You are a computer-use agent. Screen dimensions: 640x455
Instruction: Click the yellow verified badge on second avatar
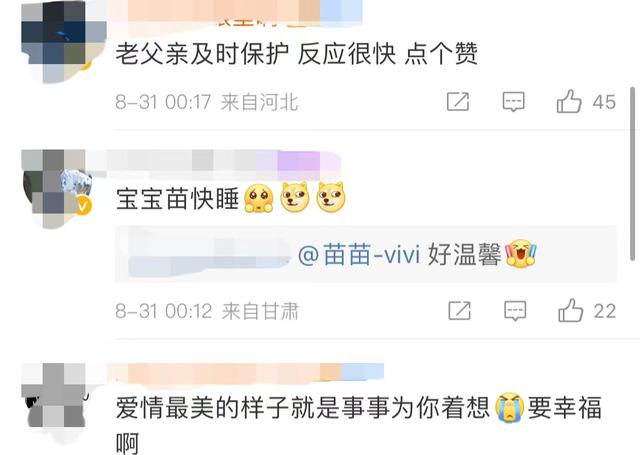click(83, 206)
